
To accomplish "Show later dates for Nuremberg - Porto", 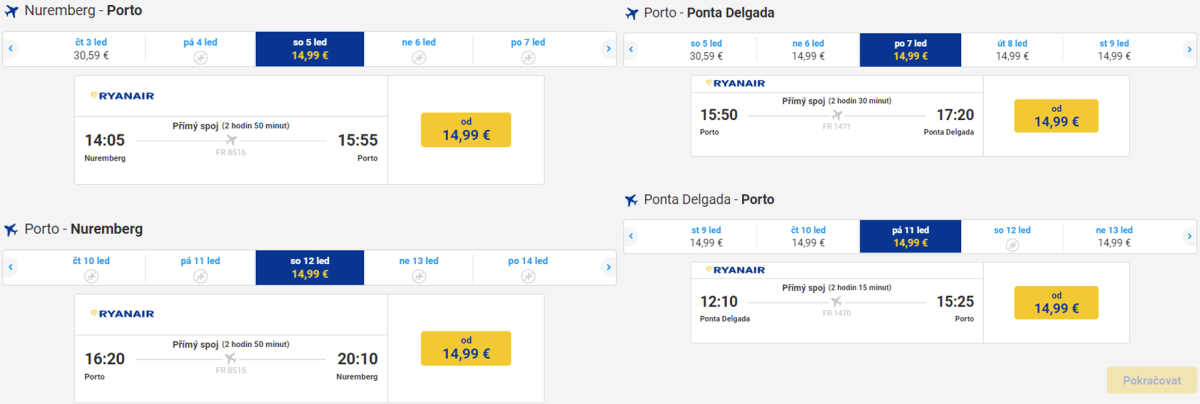I will [608, 49].
